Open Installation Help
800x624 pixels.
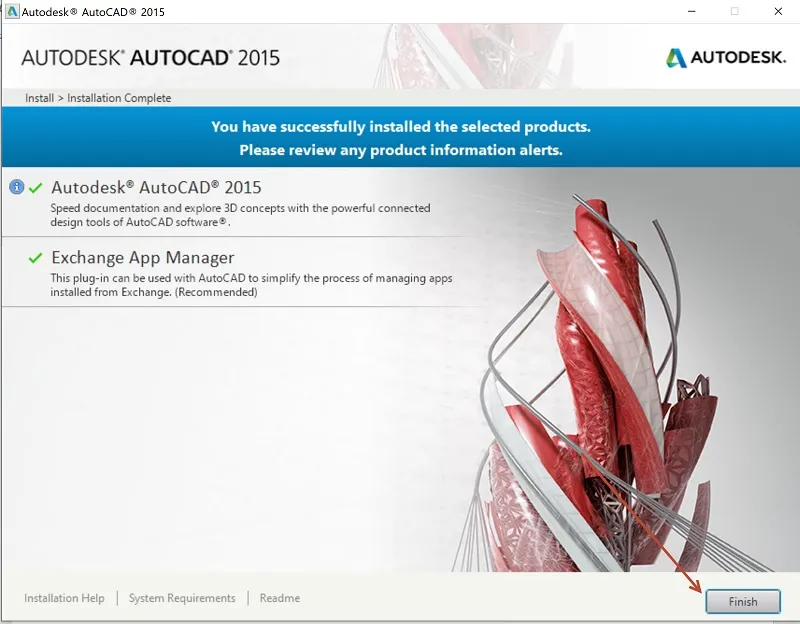pos(64,597)
